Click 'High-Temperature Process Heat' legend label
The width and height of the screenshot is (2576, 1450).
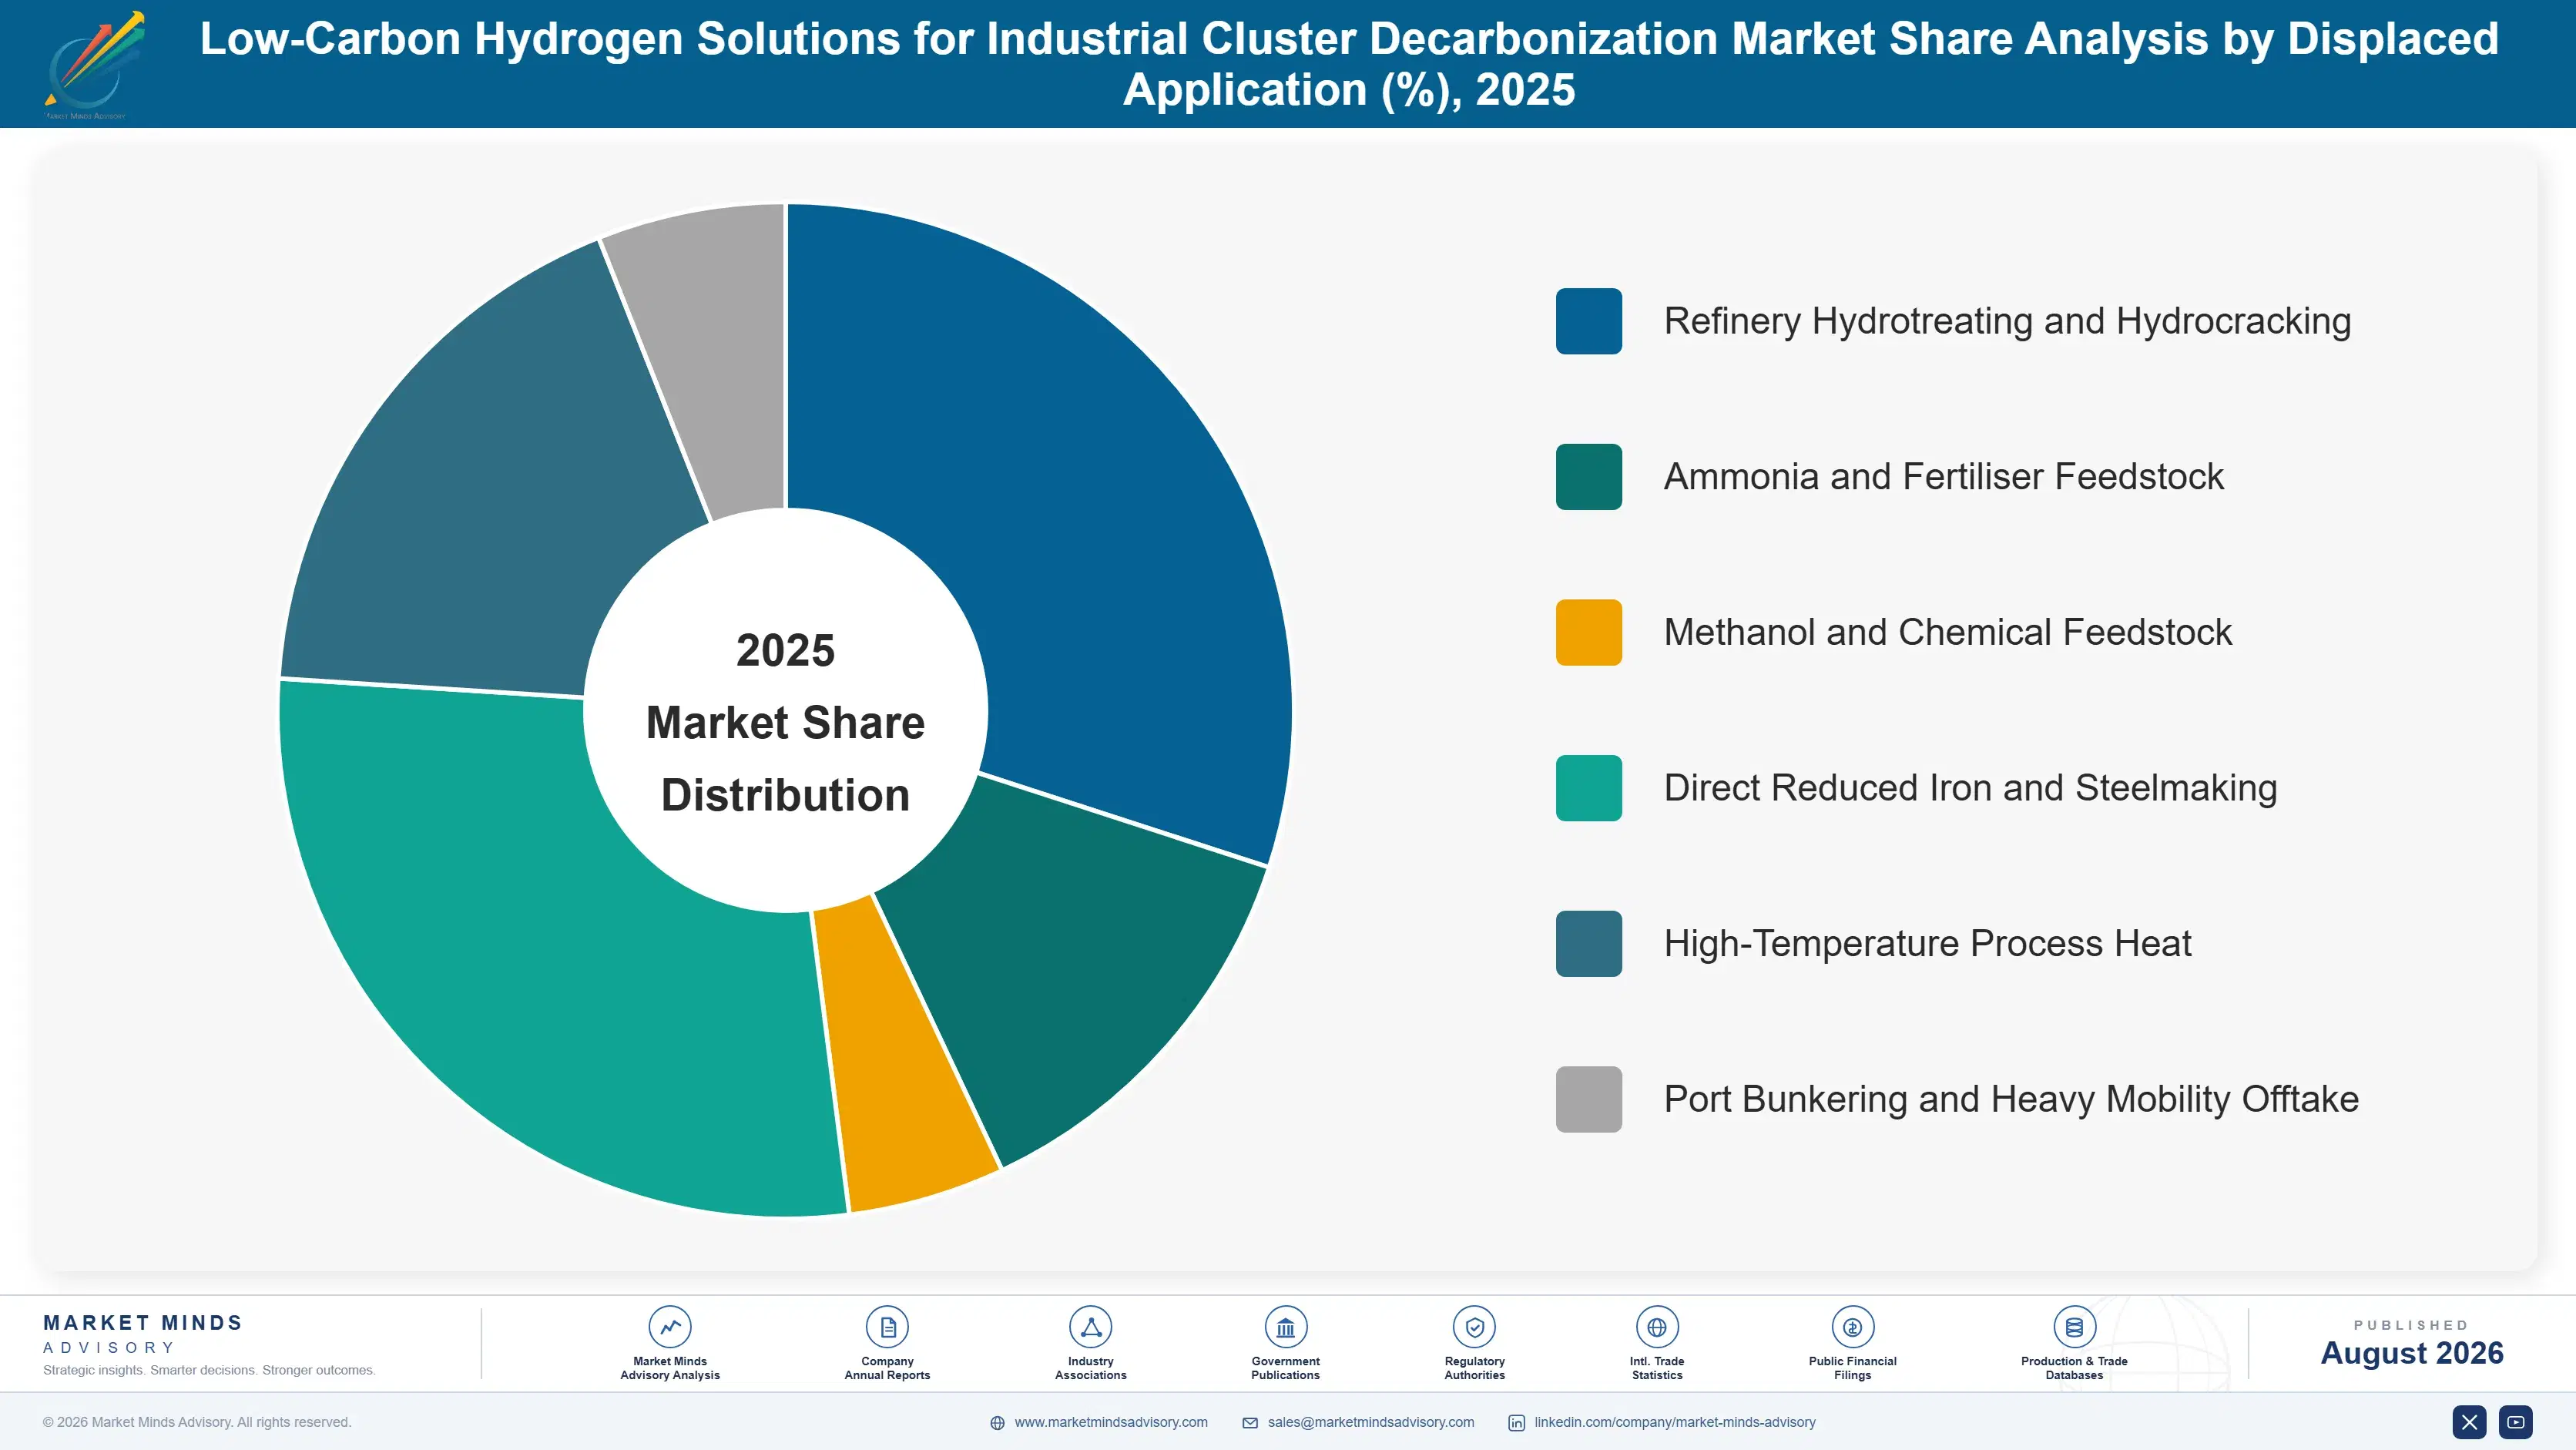click(1927, 943)
